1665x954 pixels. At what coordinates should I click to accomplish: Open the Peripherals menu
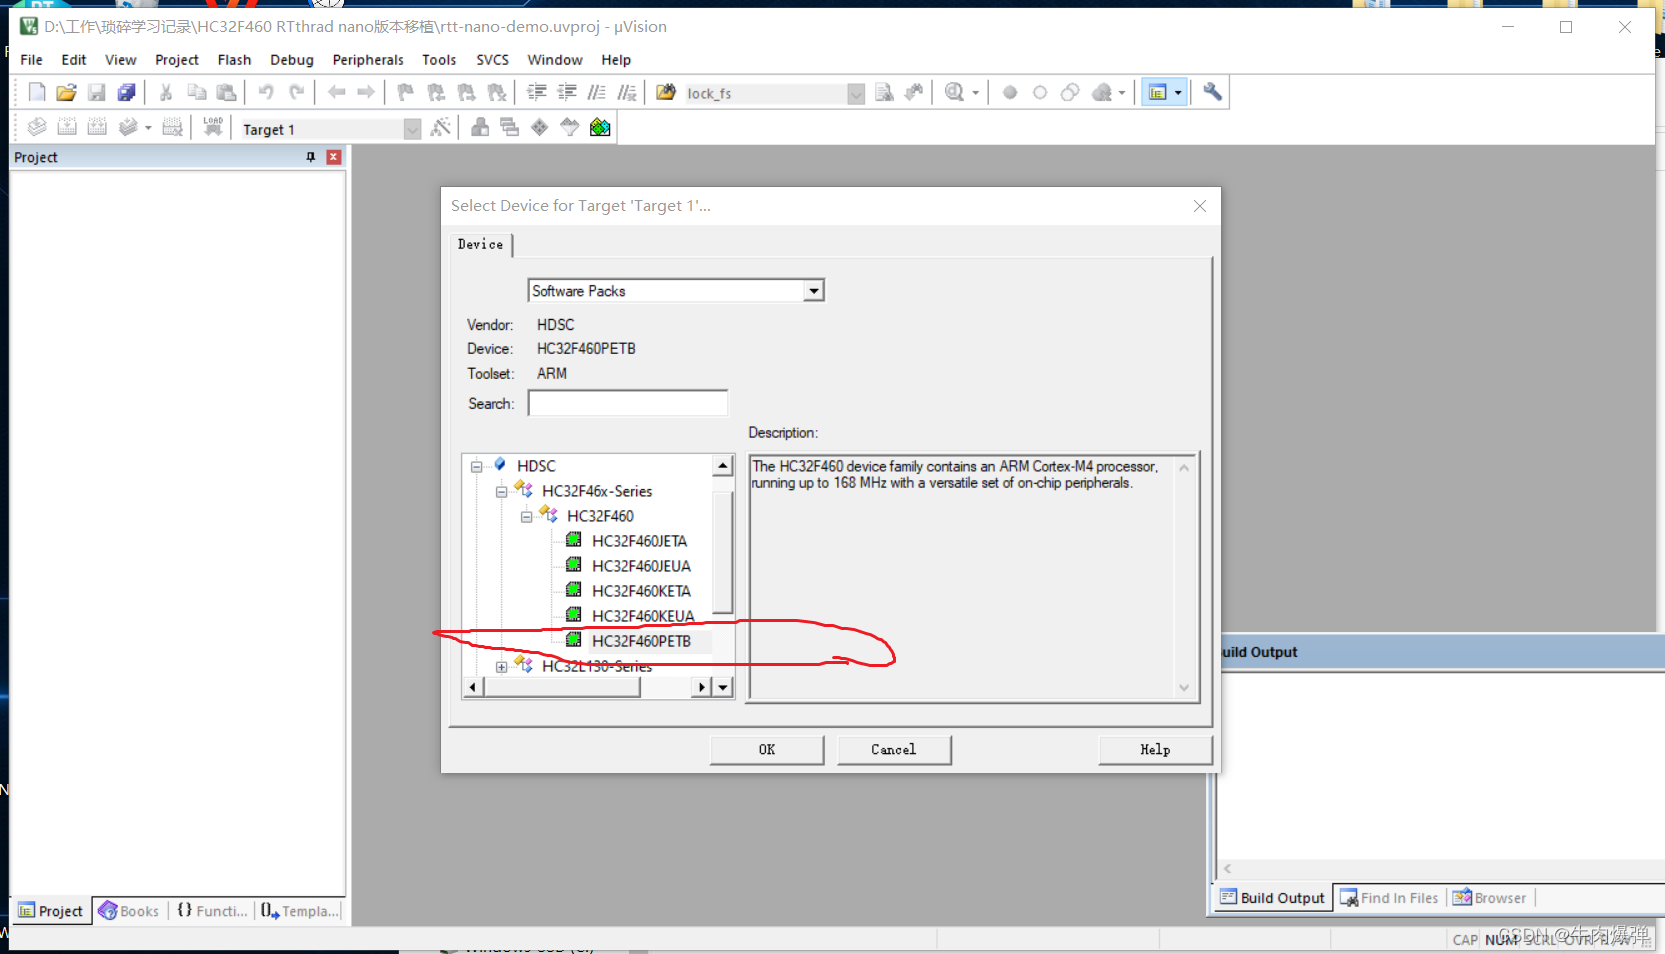(368, 60)
